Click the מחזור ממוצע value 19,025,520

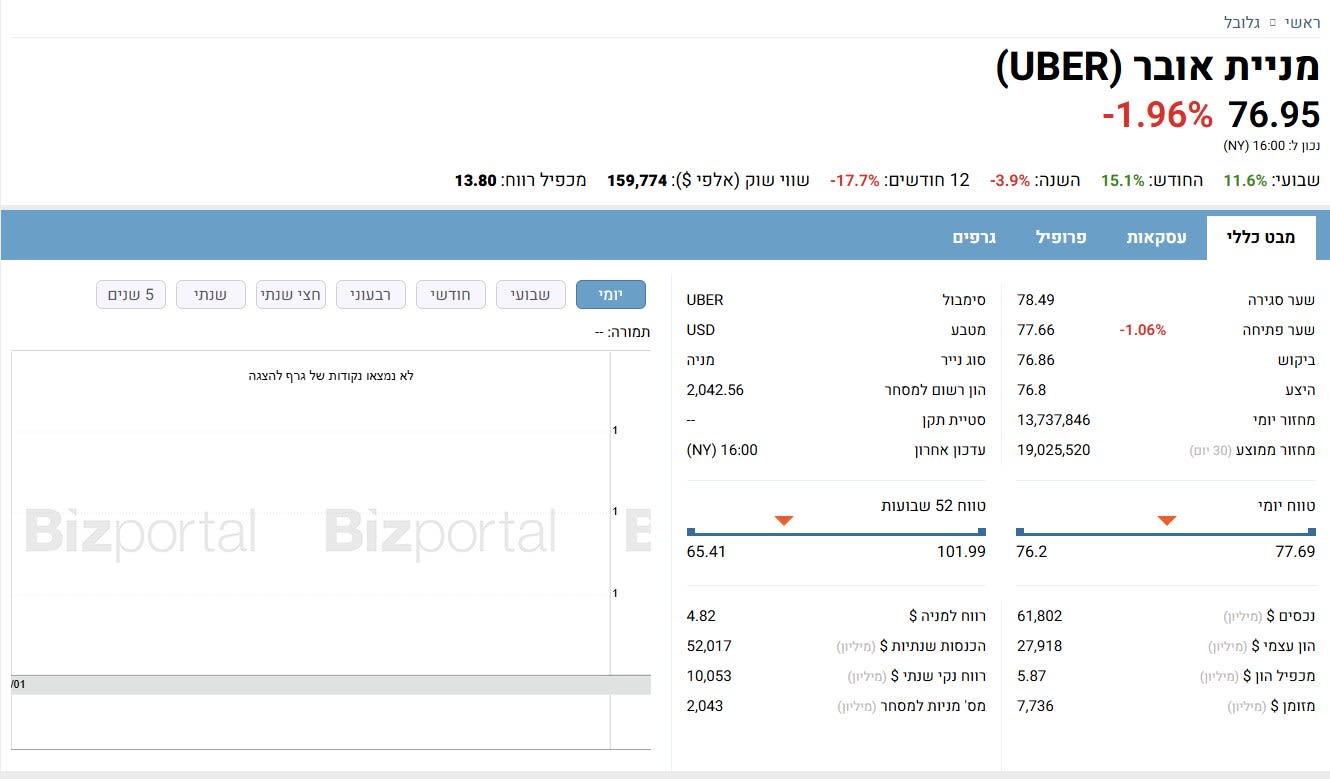click(x=1054, y=450)
